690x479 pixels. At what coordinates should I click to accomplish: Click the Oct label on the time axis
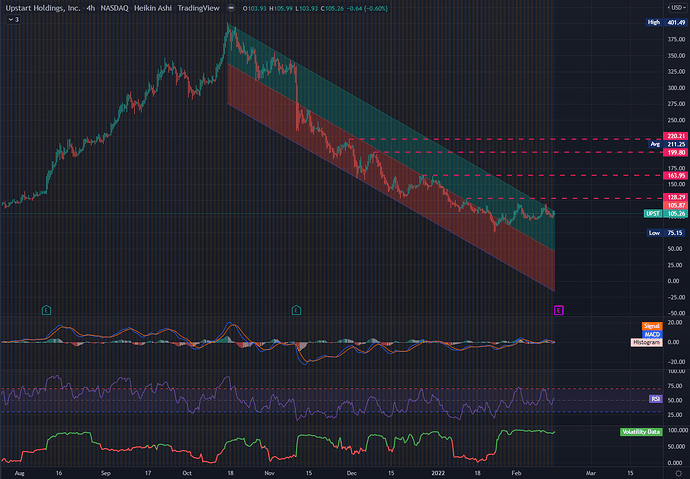pos(187,473)
